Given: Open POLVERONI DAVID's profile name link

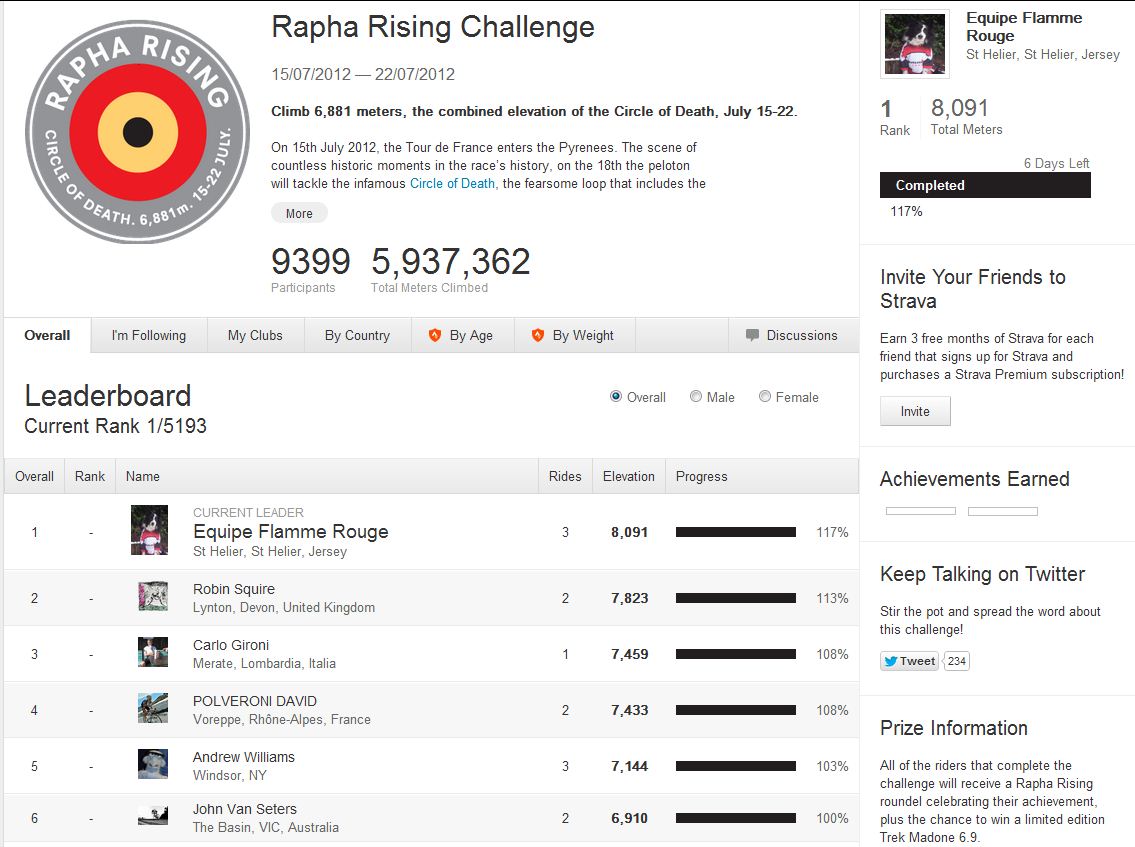Looking at the screenshot, I should click(255, 701).
